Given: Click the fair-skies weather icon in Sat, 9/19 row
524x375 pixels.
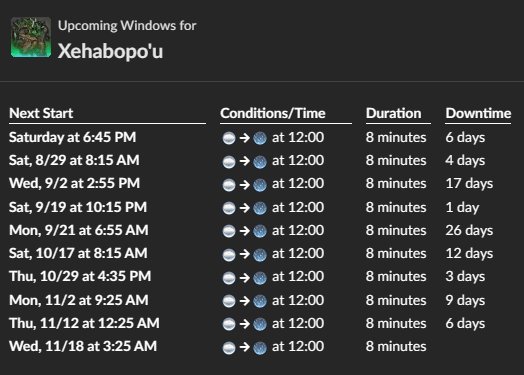Looking at the screenshot, I should [x=229, y=208].
